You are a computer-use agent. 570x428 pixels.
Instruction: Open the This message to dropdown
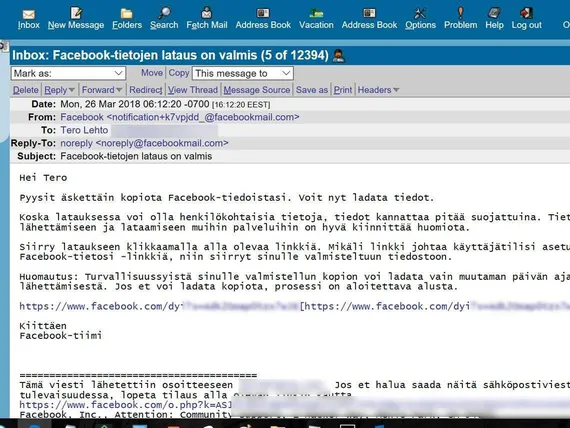243,73
